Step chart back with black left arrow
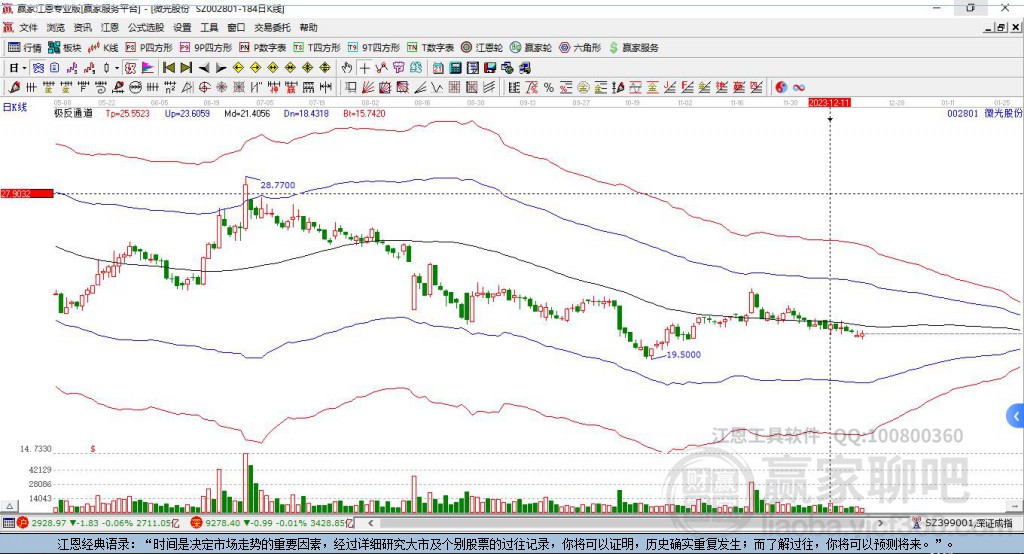1024x554 pixels. [204, 68]
